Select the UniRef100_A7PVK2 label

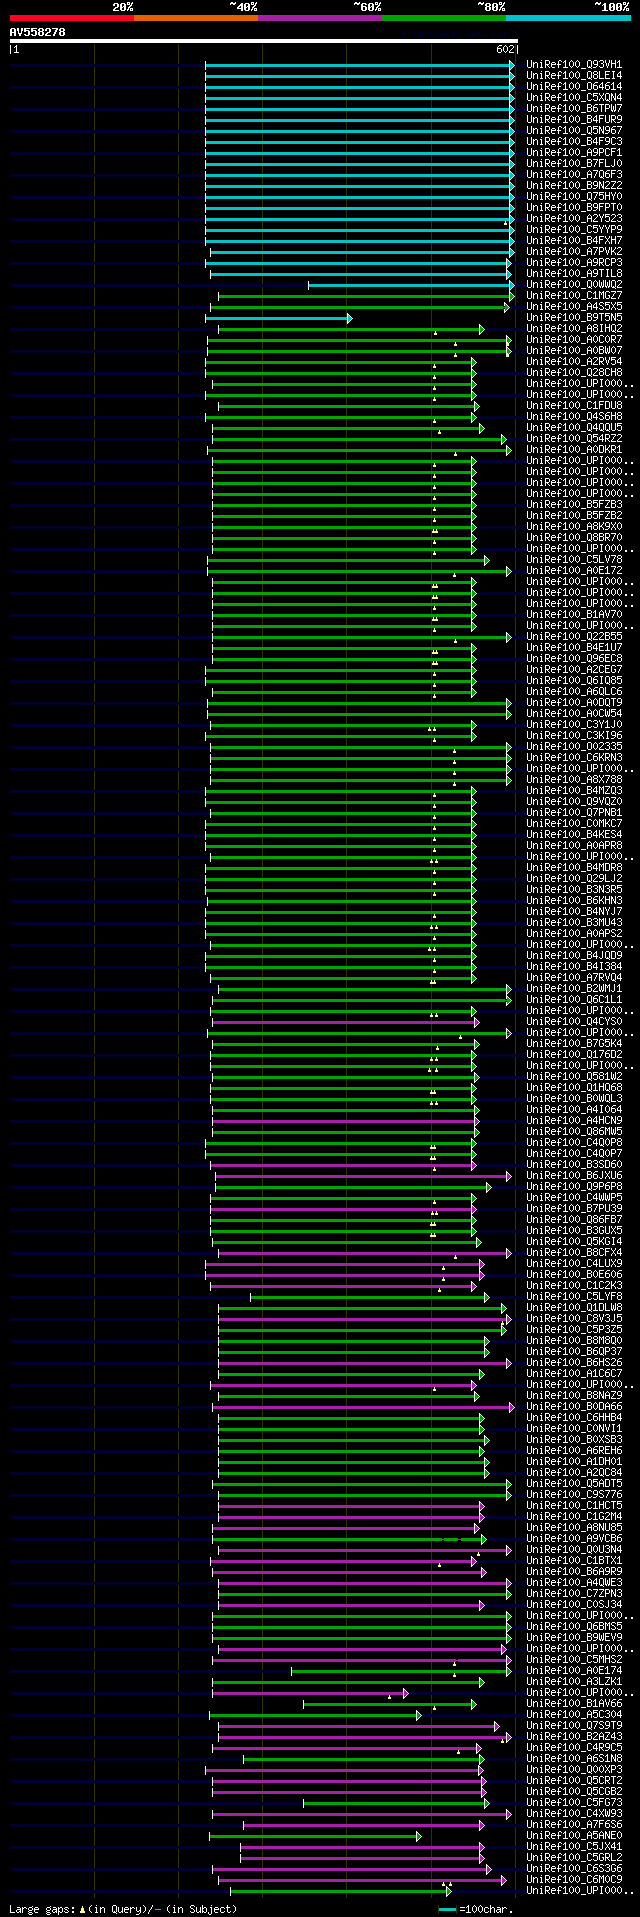(574, 251)
